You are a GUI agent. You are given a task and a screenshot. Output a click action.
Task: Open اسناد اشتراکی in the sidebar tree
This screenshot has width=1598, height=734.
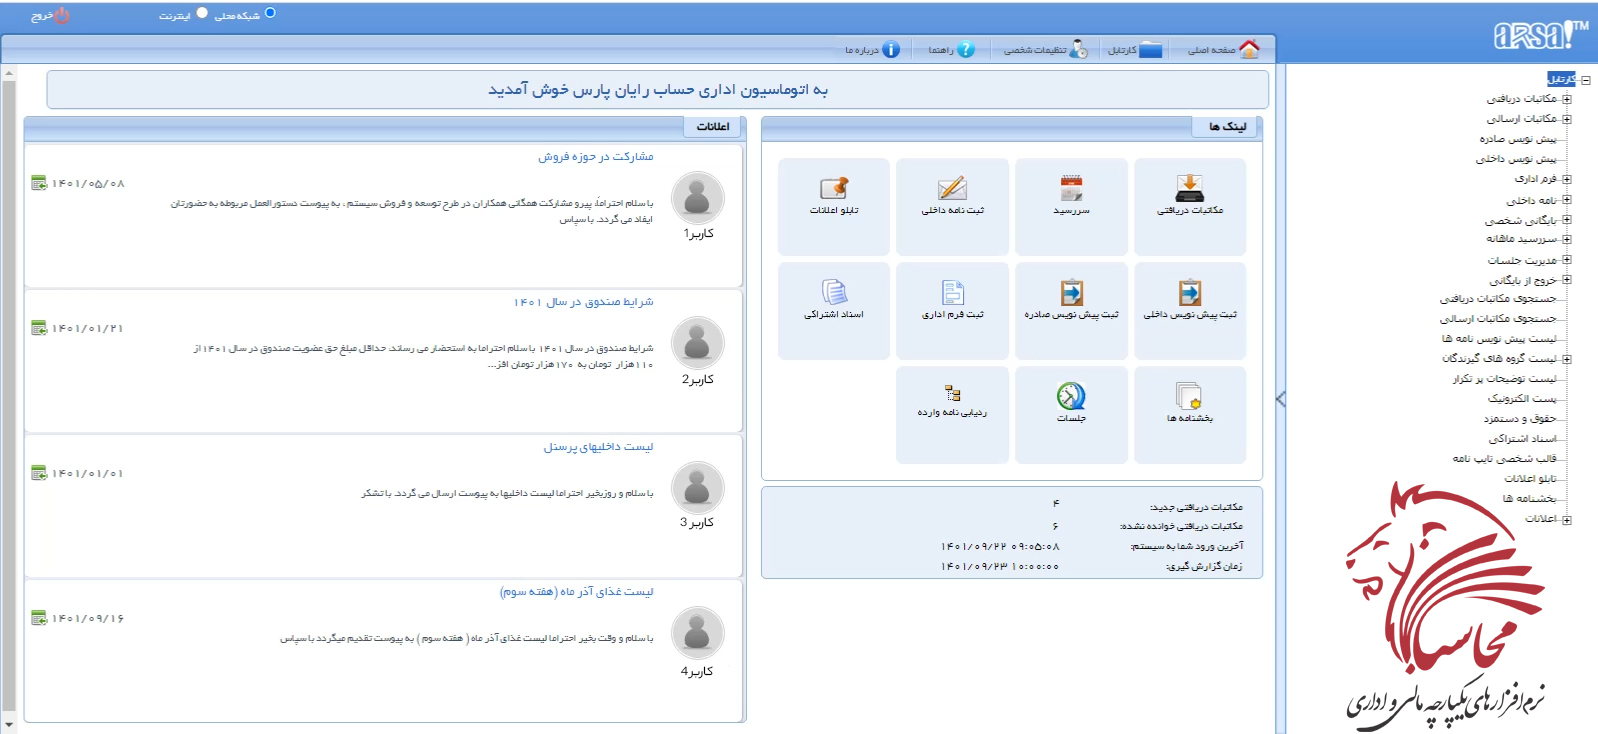pos(1523,439)
